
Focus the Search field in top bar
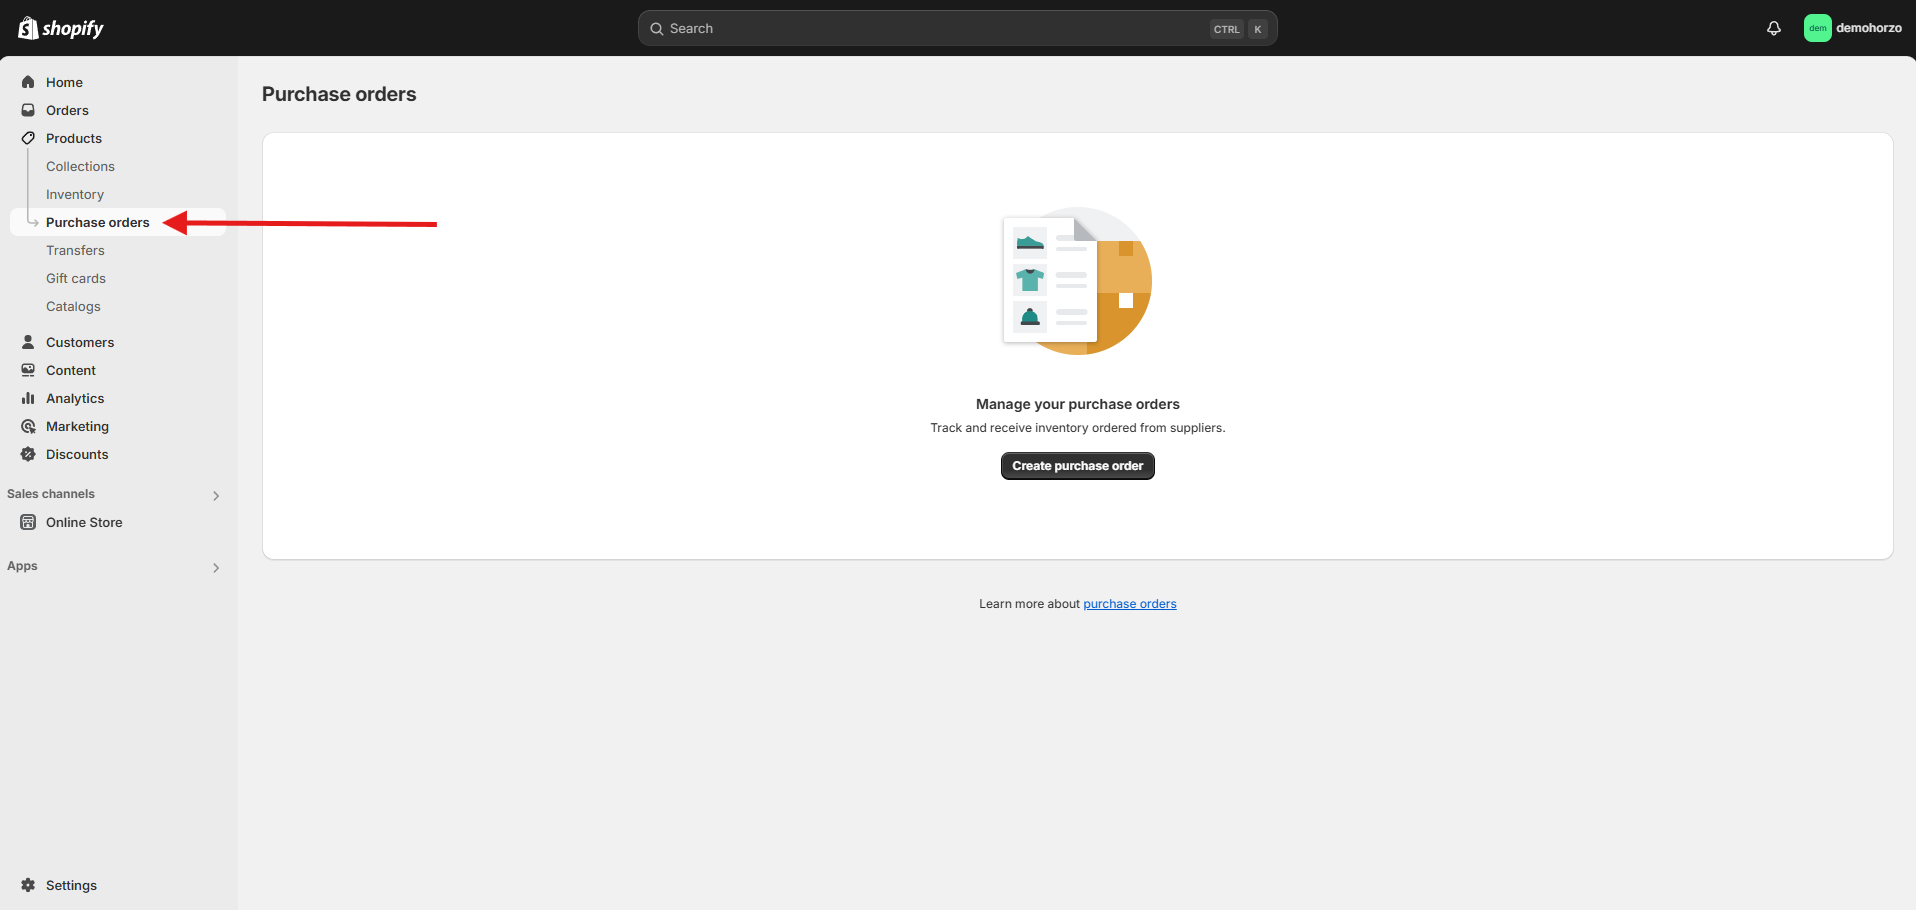(x=930, y=28)
